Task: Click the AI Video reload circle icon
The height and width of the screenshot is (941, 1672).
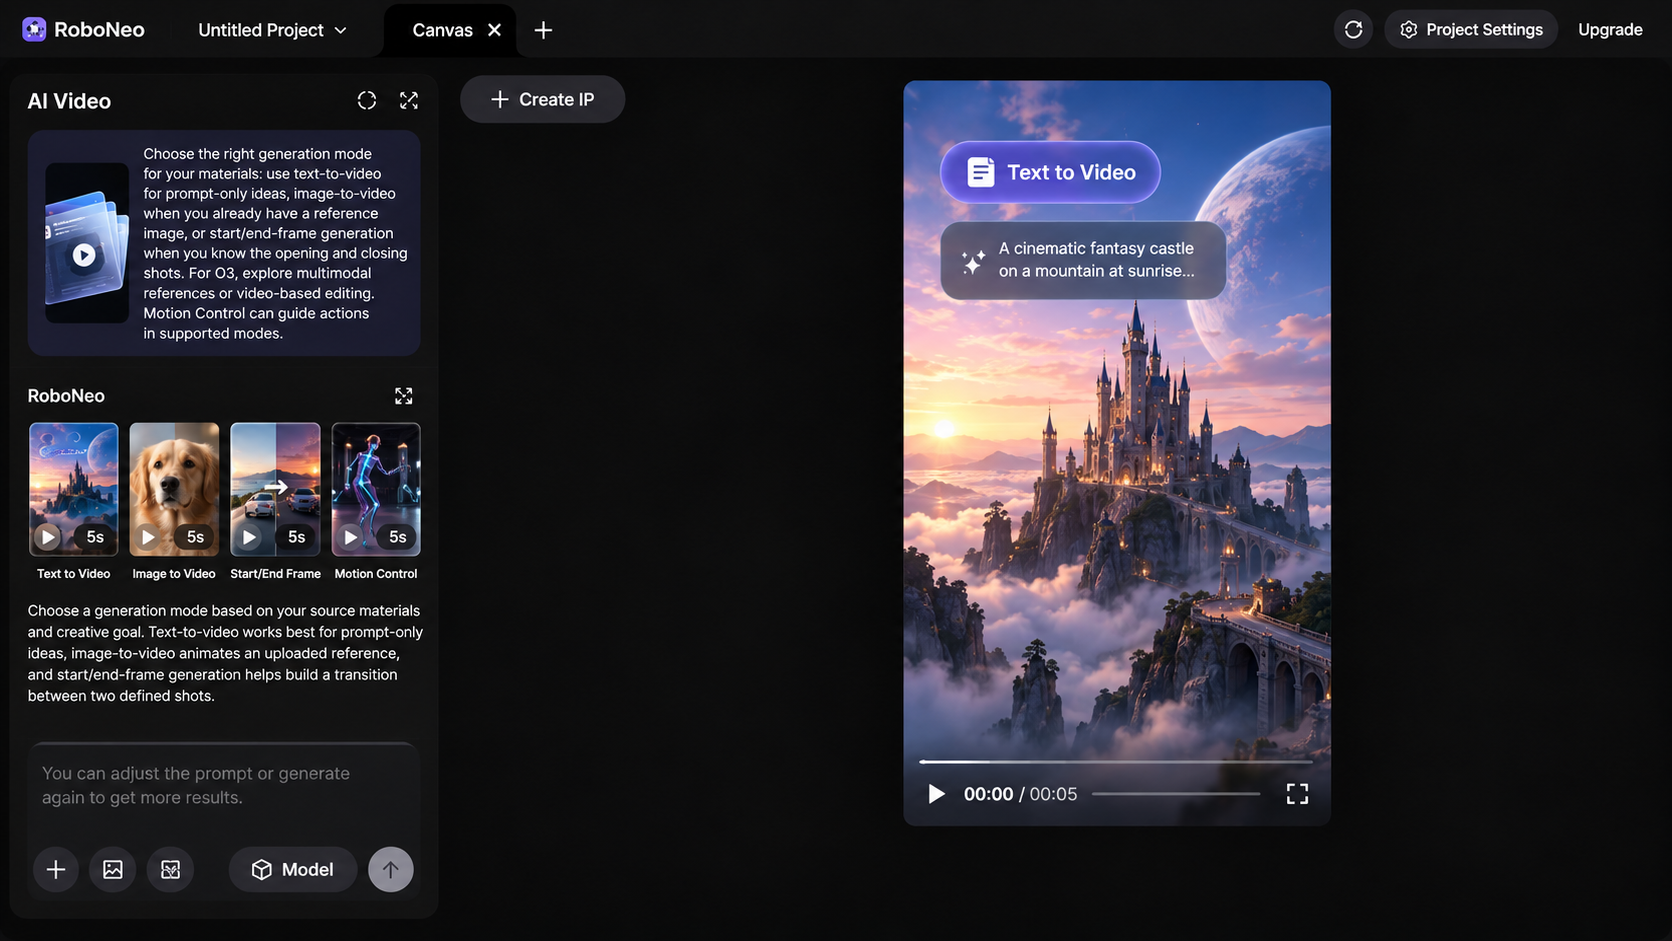Action: click(367, 100)
